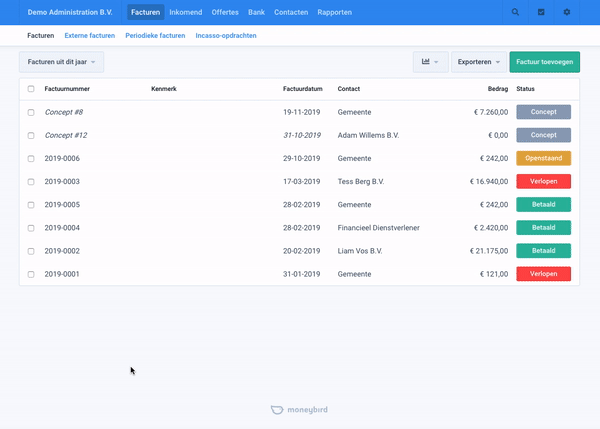The image size is (600, 429).
Task: Open the chart statistics dropdown
Action: point(430,62)
